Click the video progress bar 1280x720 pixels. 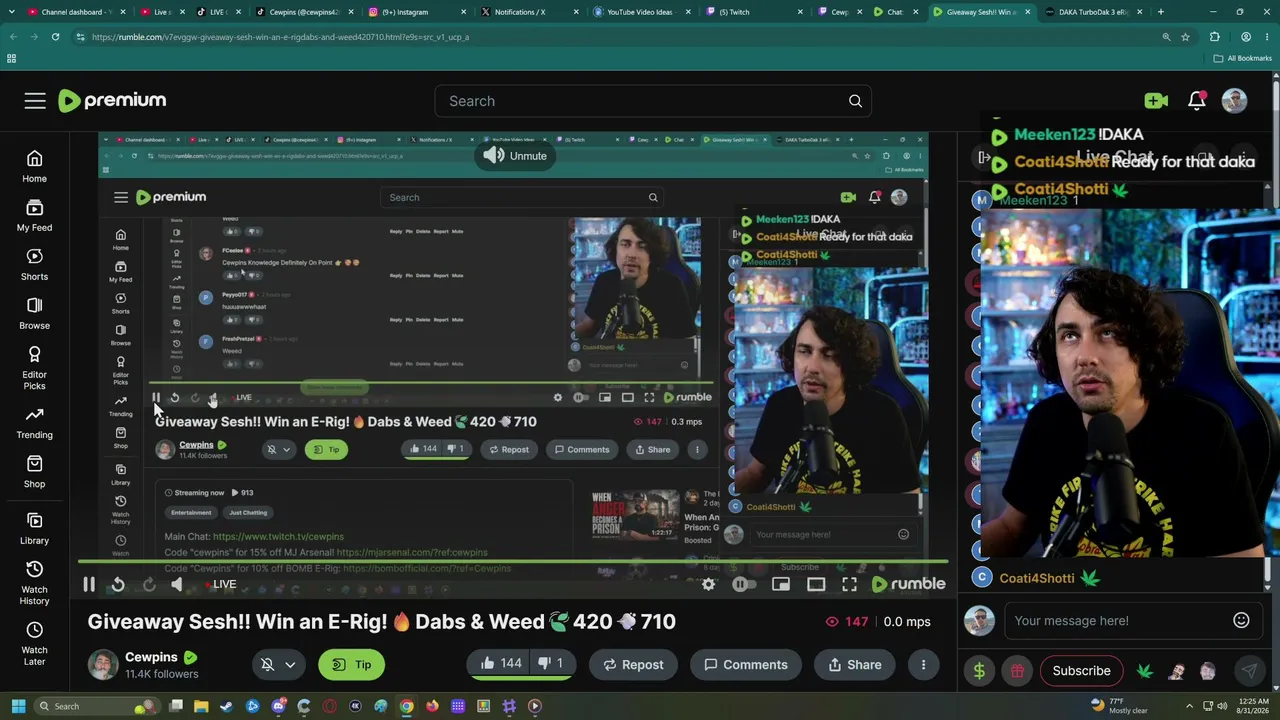512,563
